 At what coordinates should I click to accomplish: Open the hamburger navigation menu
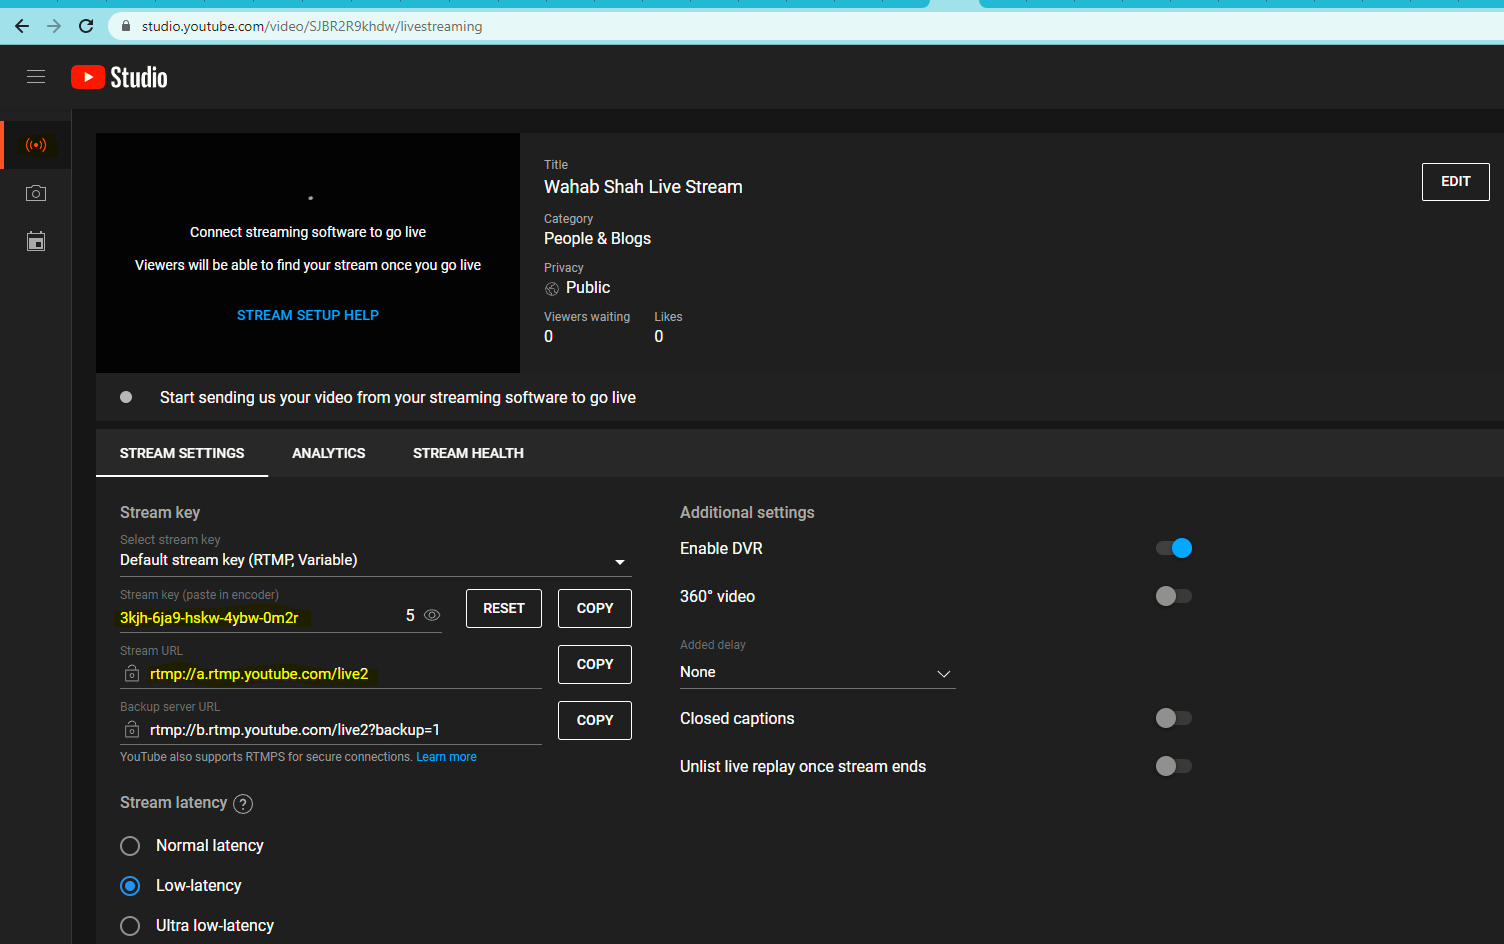pos(36,77)
